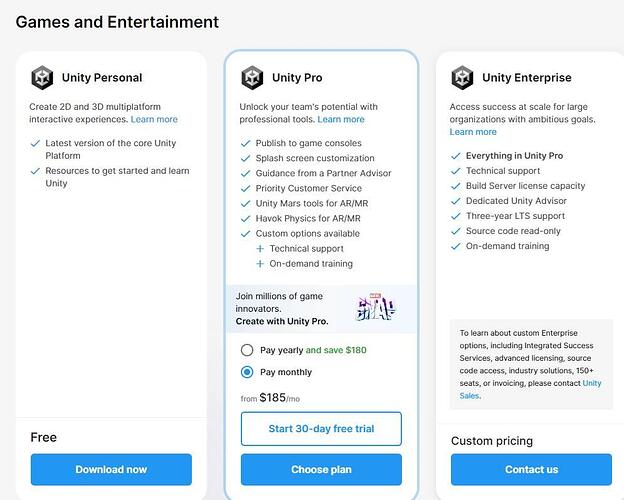This screenshot has height=500, width=624.
Task: Start the 30-day free trial
Action: click(321, 429)
